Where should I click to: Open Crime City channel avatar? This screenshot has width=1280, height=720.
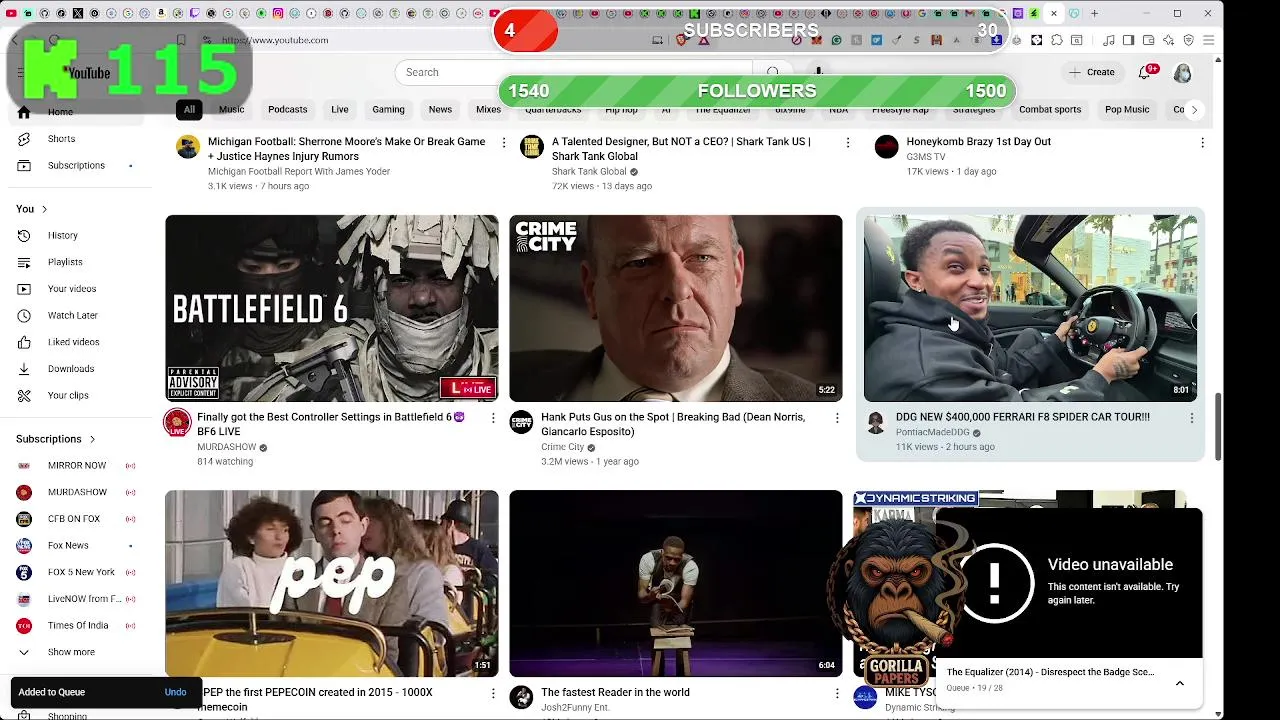coord(521,422)
